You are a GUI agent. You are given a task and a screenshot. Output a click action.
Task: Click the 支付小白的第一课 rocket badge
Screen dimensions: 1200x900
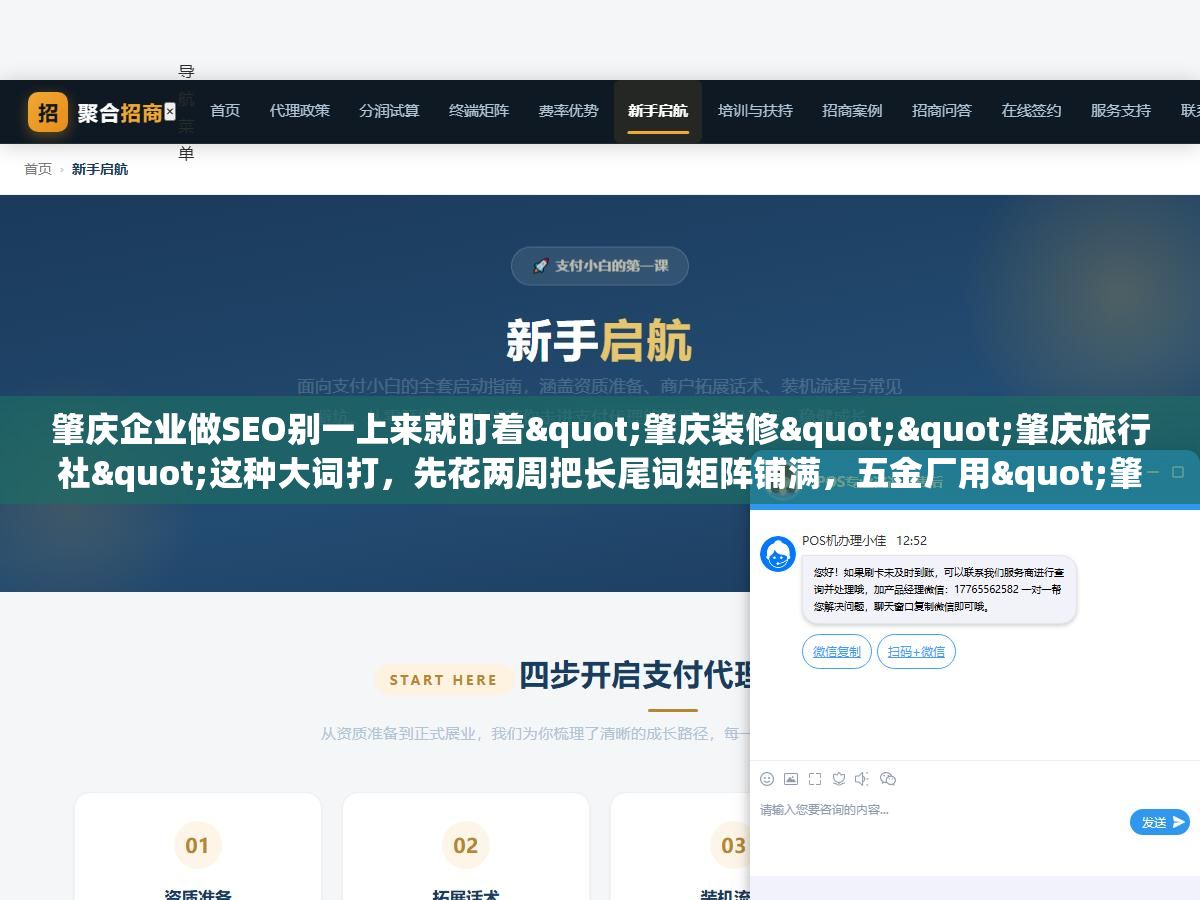(600, 266)
